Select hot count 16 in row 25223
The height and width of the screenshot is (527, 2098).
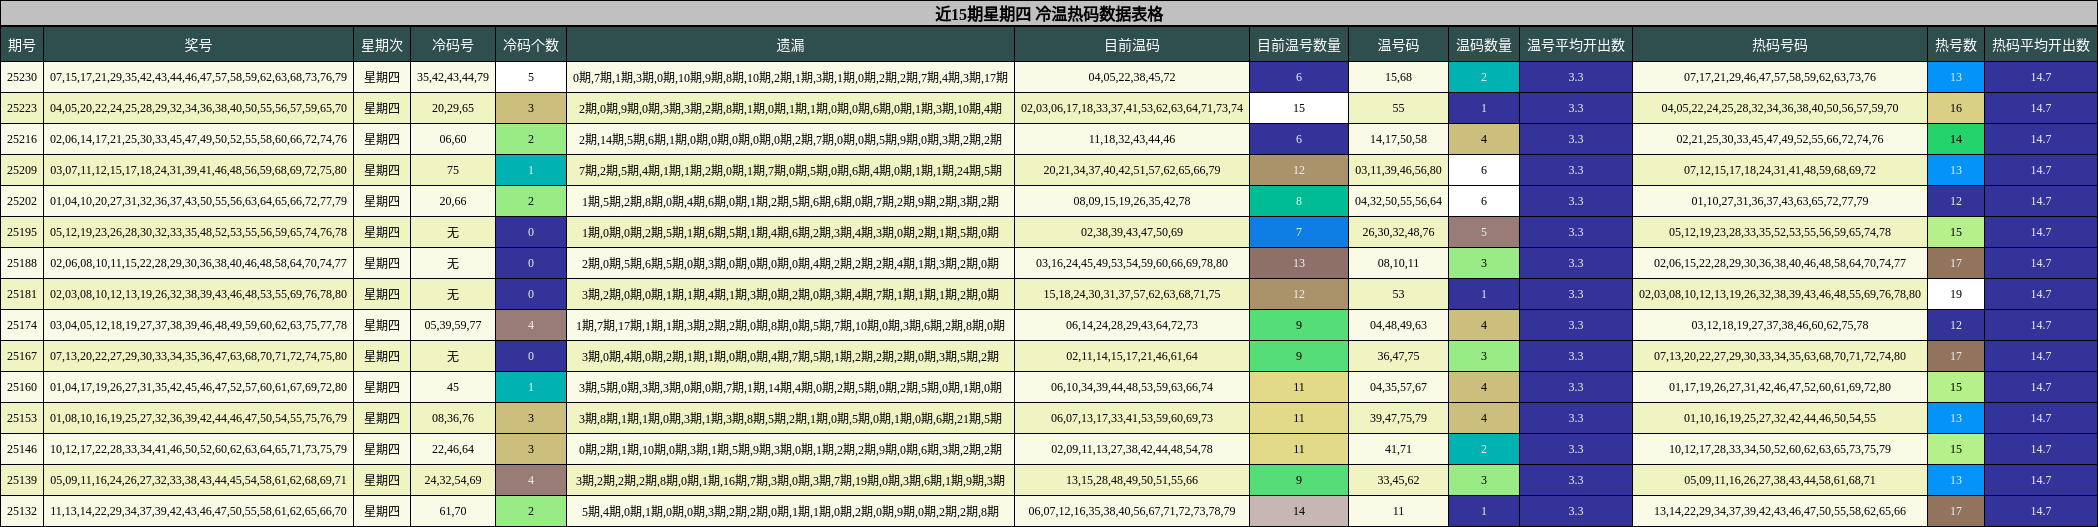1956,108
